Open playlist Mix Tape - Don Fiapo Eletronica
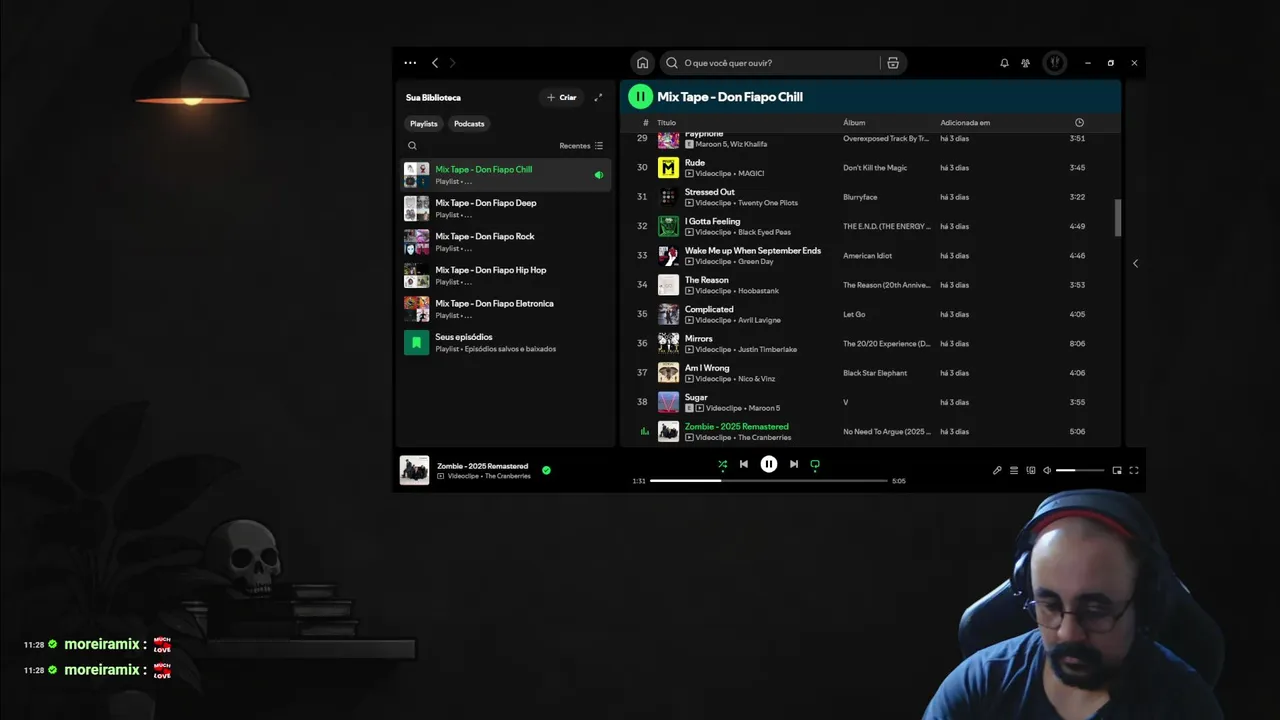Viewport: 1280px width, 720px height. [506, 309]
